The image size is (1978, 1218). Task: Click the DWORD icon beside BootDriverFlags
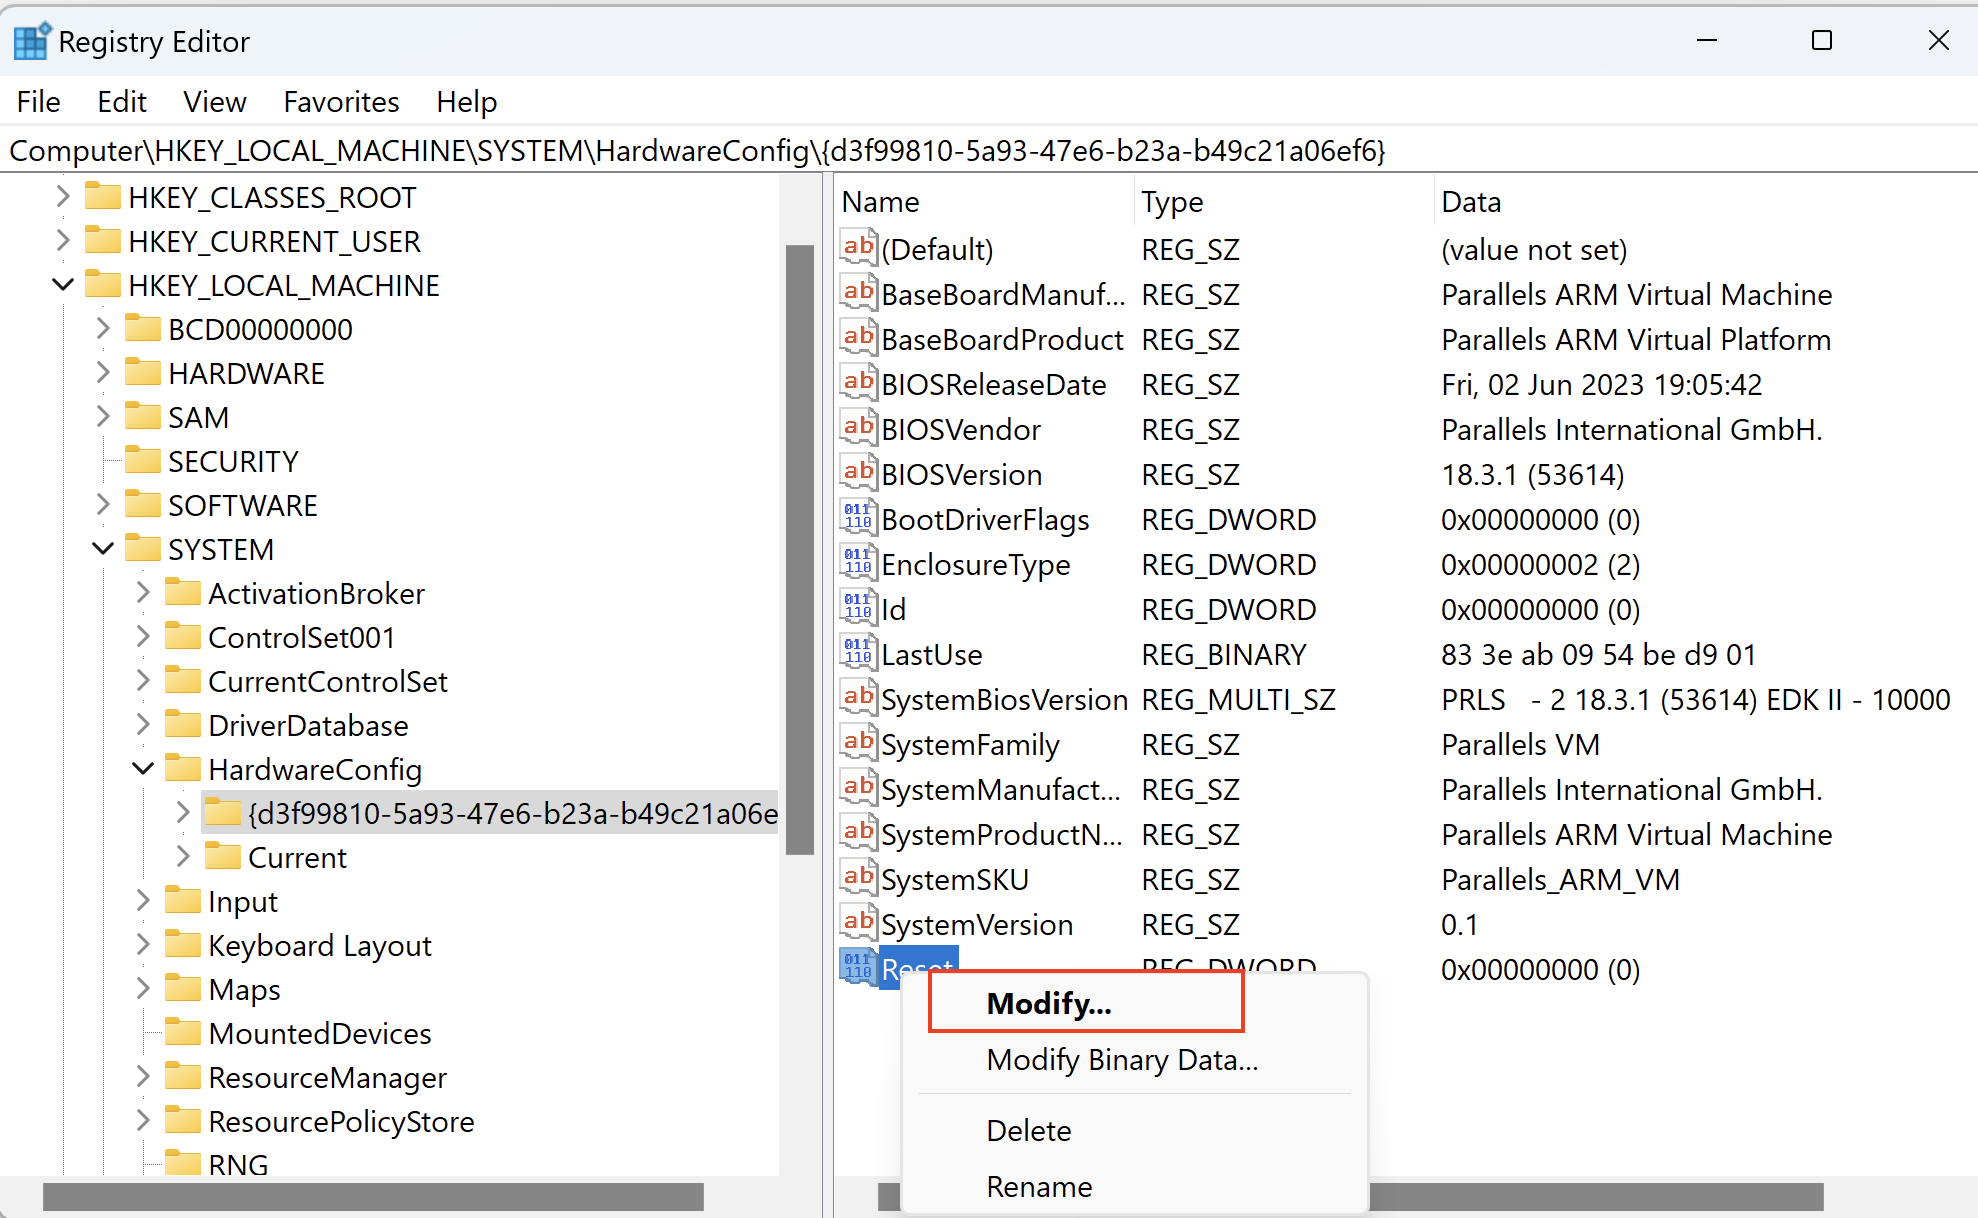(x=857, y=518)
